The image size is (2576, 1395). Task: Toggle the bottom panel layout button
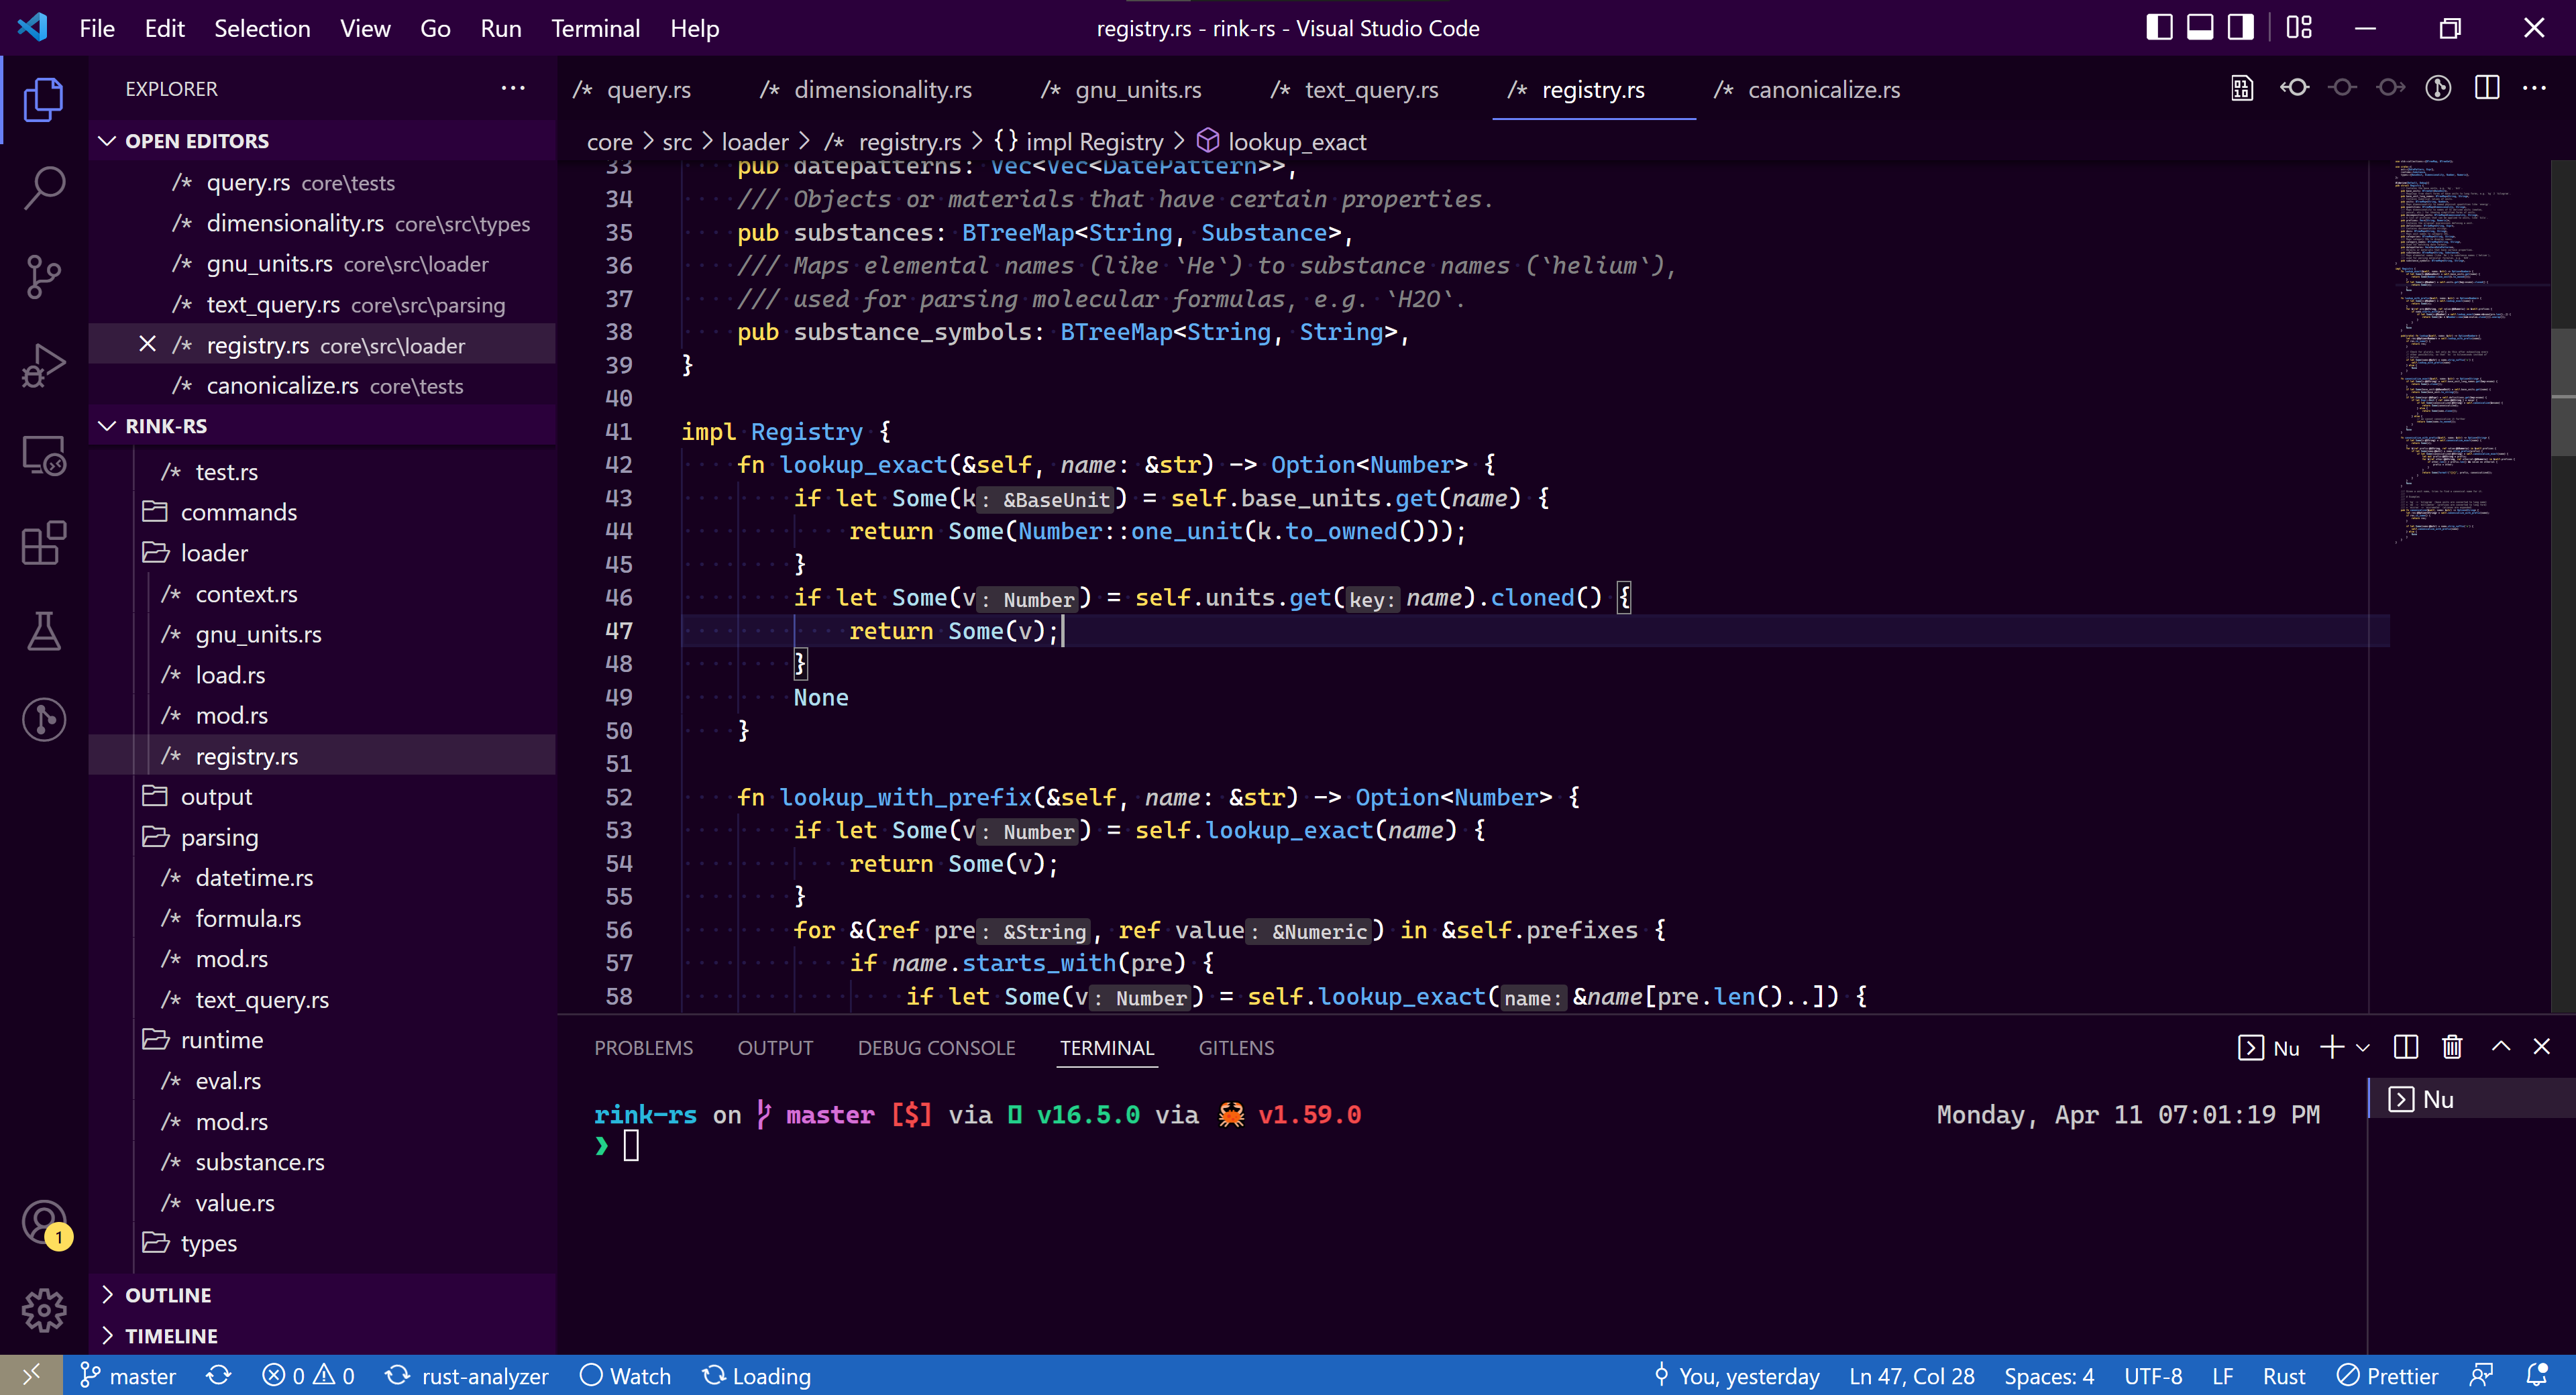pyautogui.click(x=2200, y=28)
